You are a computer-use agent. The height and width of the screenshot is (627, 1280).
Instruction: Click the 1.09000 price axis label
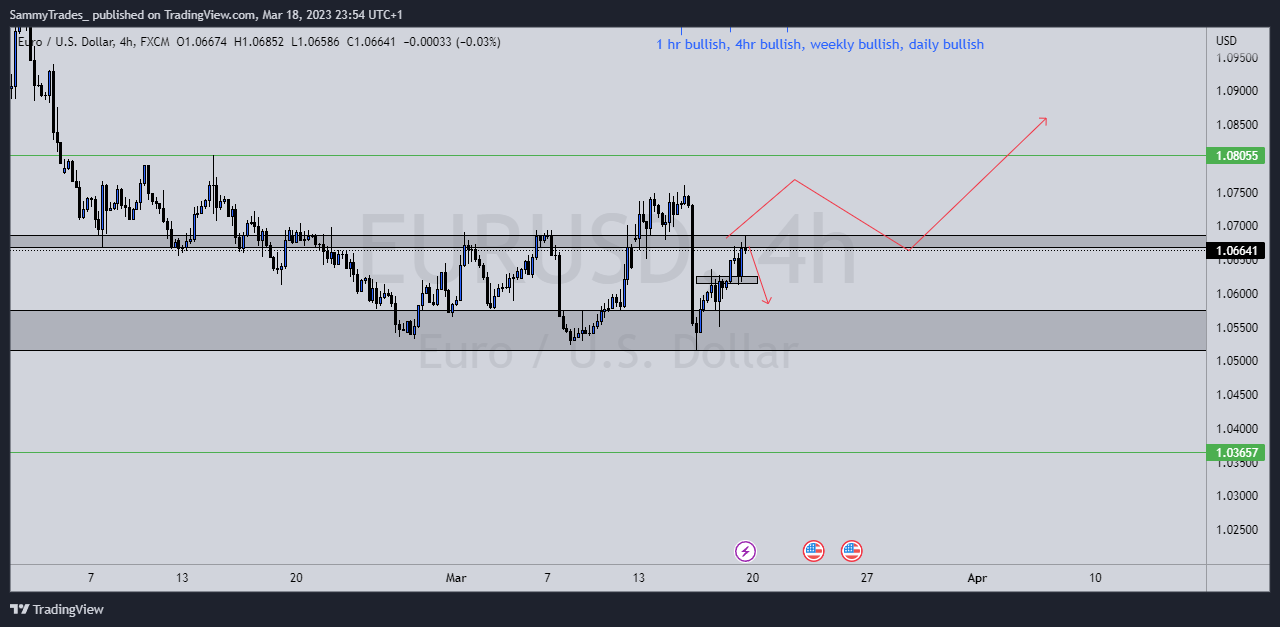point(1236,91)
